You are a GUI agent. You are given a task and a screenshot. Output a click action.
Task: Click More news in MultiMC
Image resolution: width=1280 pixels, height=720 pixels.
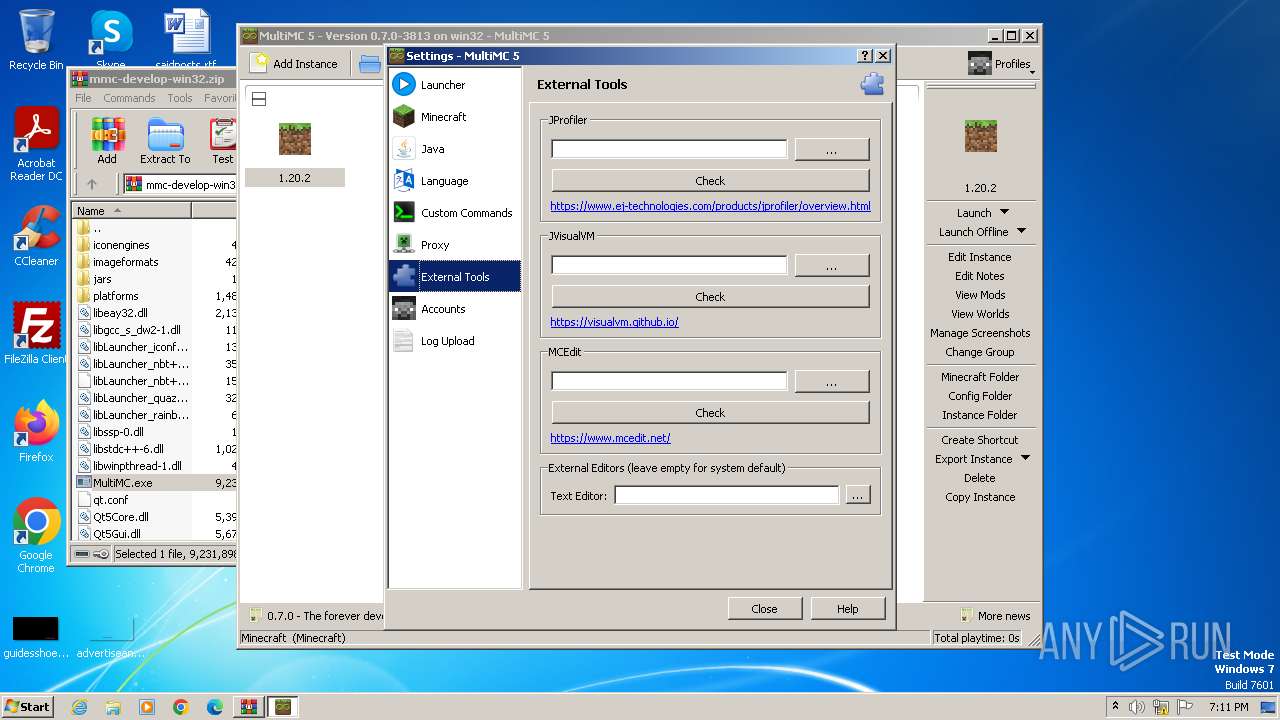tap(995, 616)
